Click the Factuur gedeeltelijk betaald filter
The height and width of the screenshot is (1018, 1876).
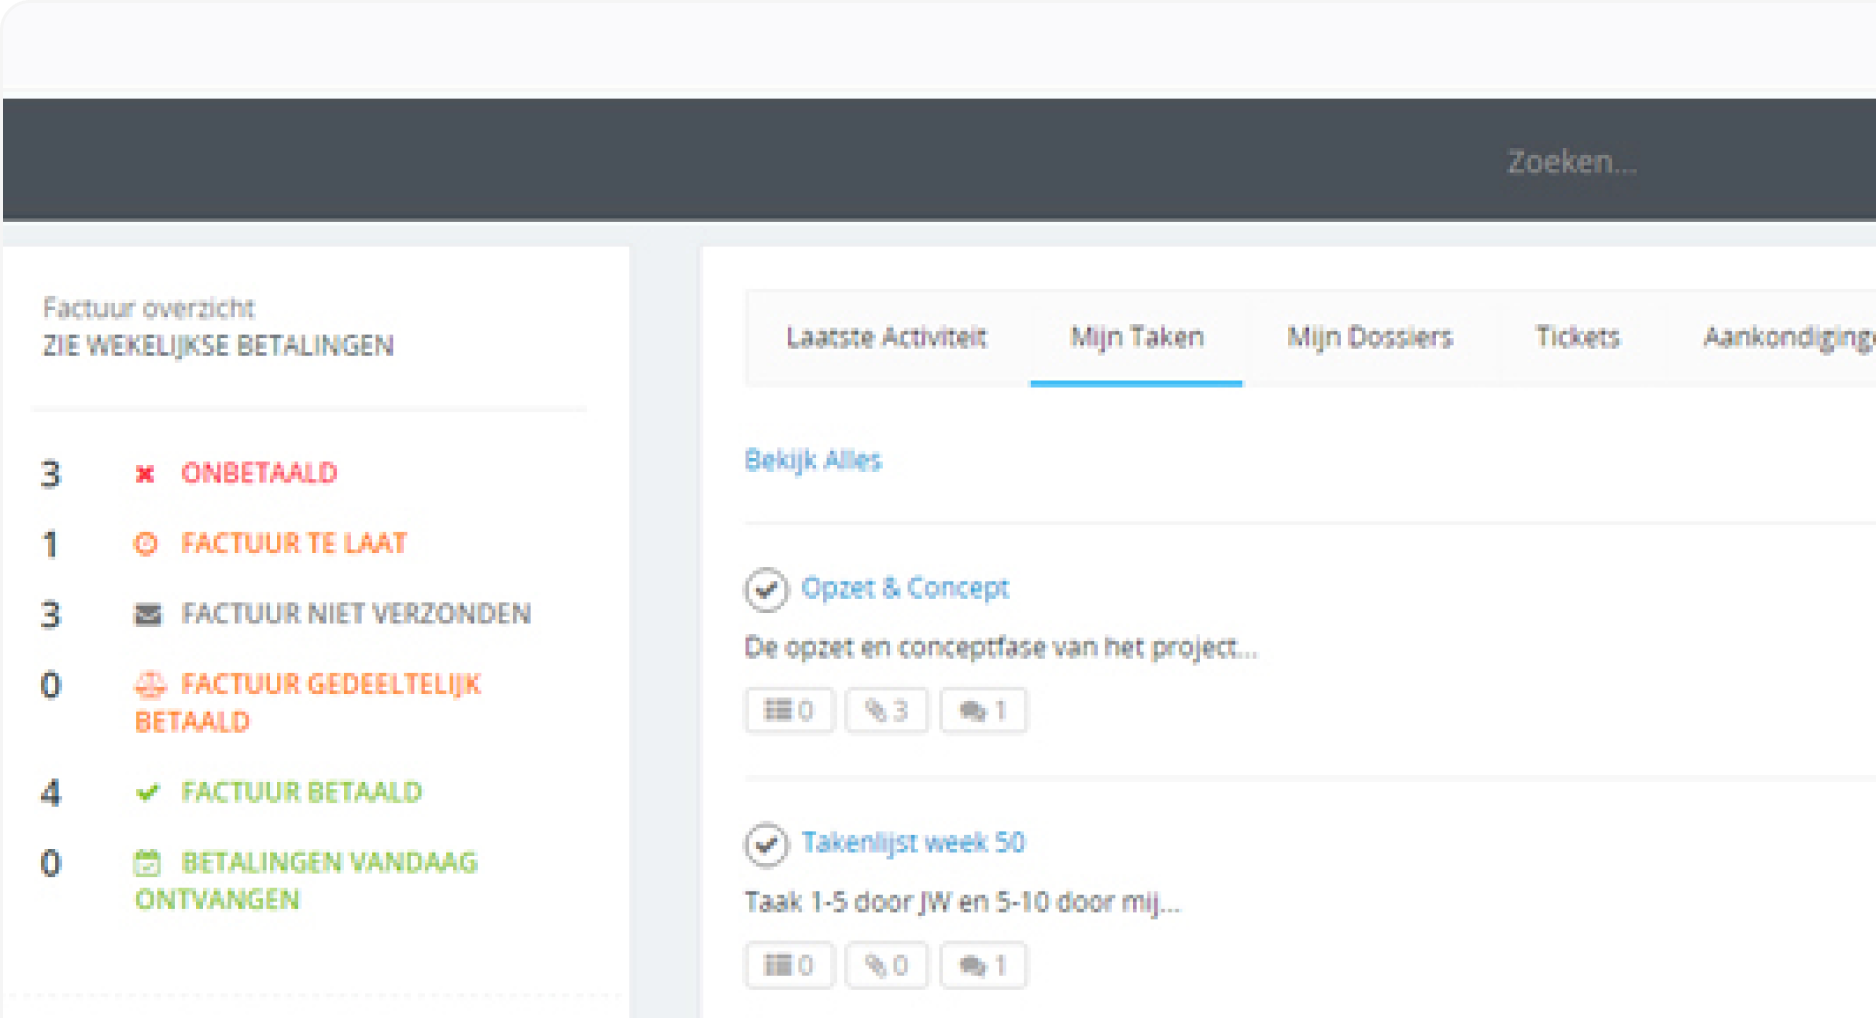(x=308, y=703)
